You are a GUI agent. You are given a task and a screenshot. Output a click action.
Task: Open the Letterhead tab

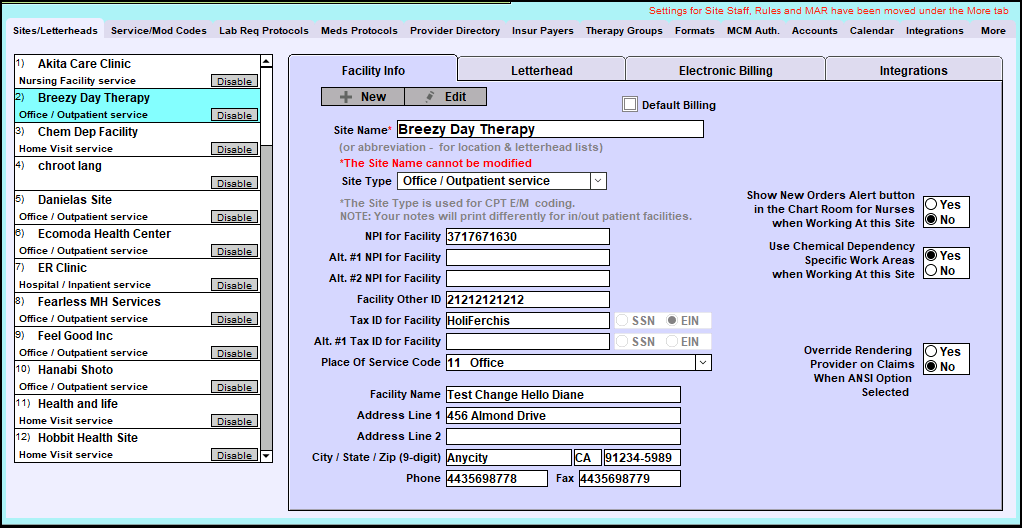(x=541, y=71)
